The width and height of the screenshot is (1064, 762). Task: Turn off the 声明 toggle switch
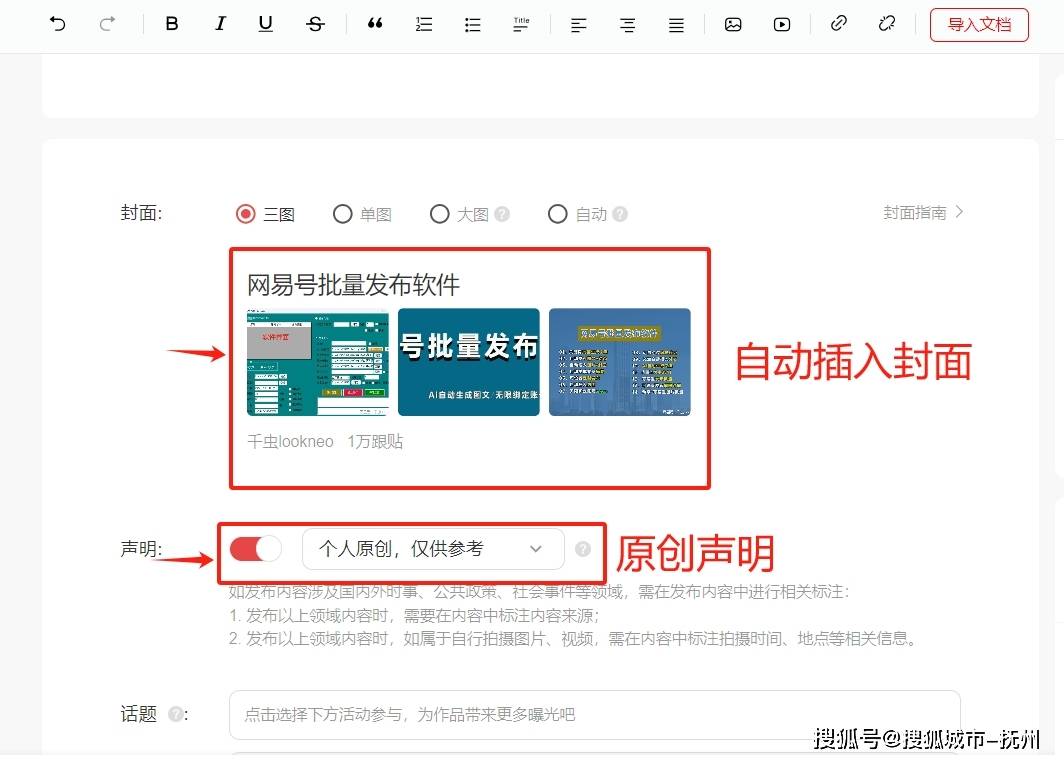tap(256, 549)
